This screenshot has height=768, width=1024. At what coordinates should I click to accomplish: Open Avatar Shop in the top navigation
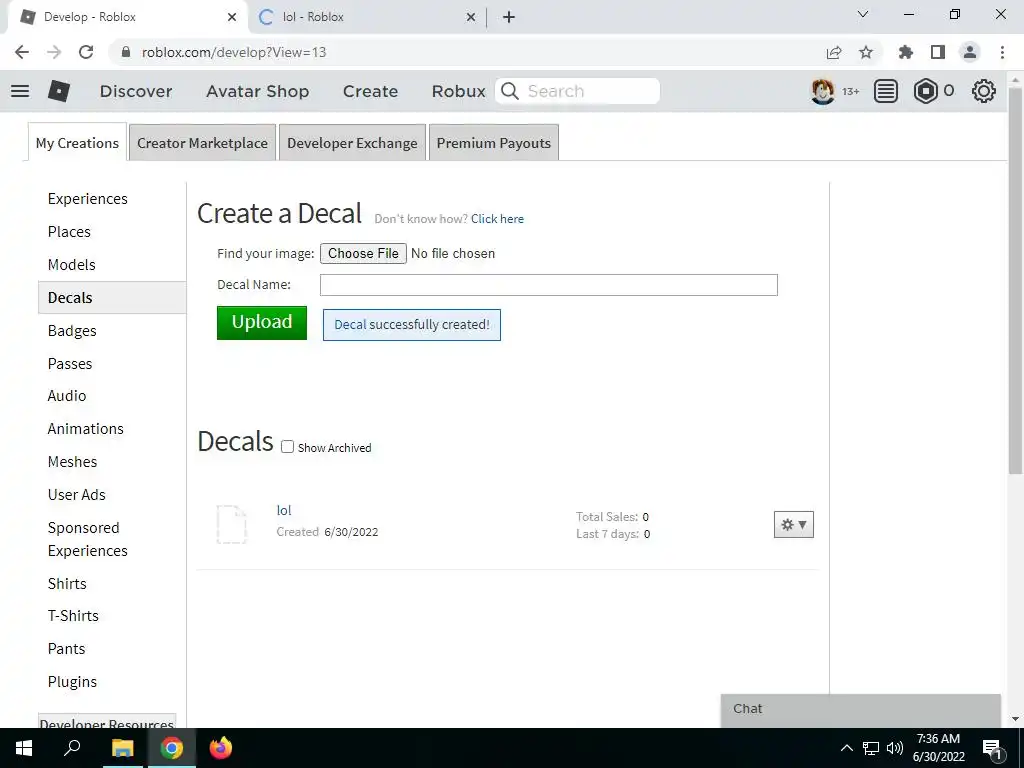pyautogui.click(x=257, y=91)
